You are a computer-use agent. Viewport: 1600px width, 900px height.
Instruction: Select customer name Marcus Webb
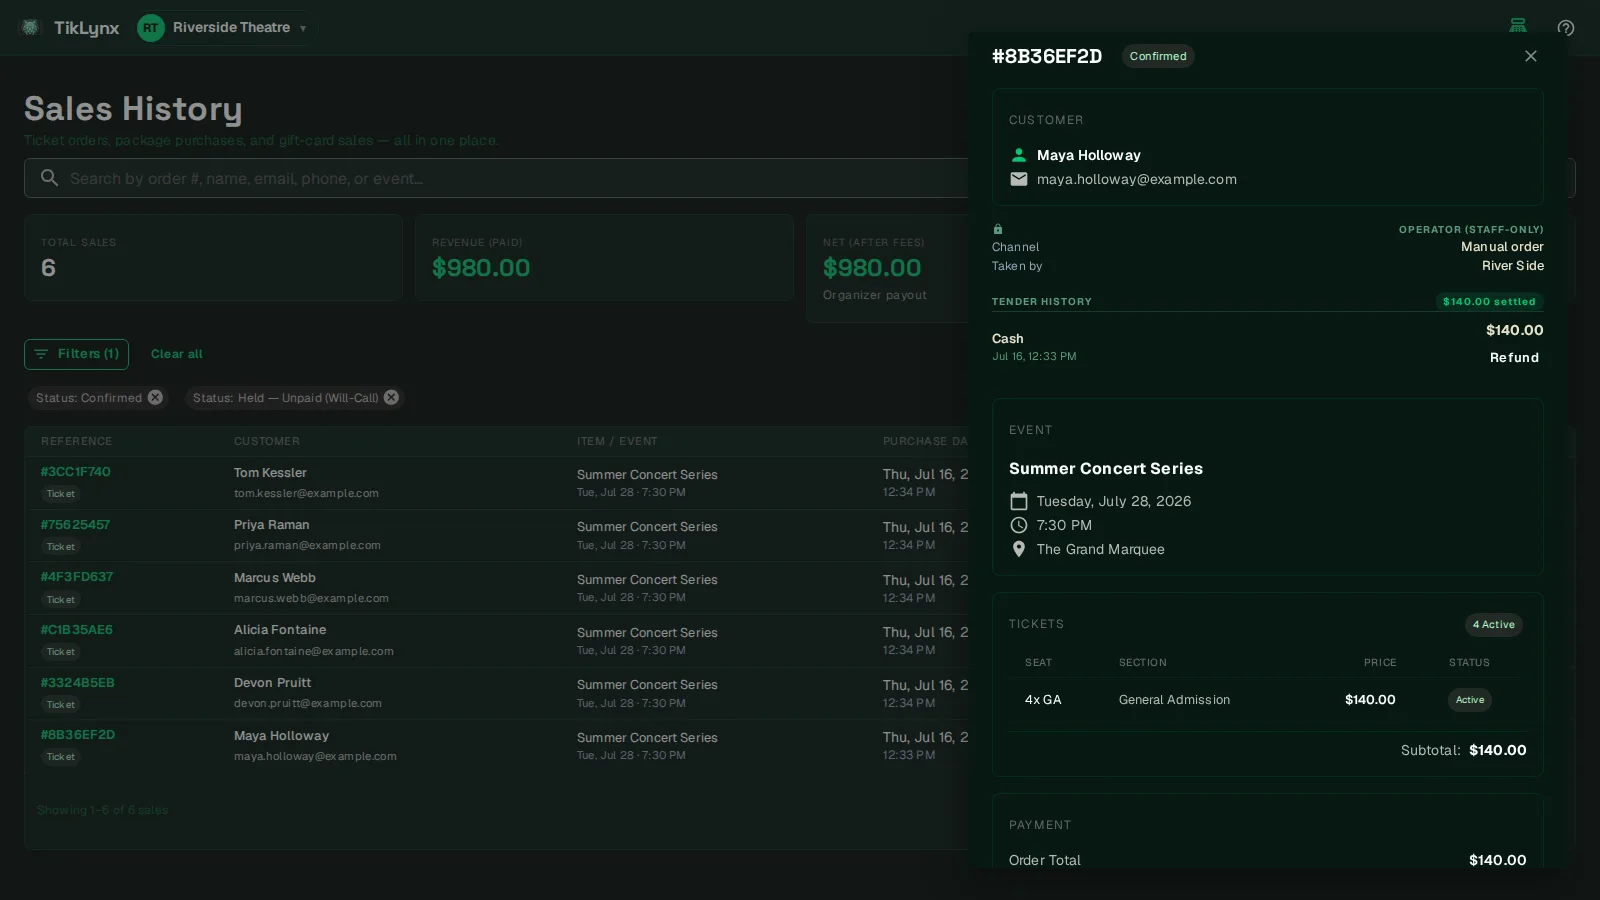pos(275,578)
